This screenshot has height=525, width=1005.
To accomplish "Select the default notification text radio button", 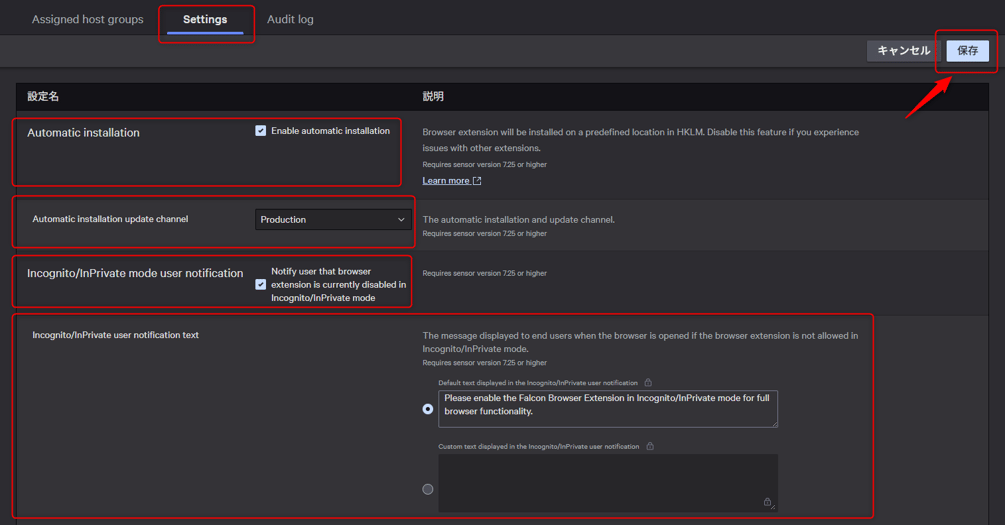I will pyautogui.click(x=428, y=409).
